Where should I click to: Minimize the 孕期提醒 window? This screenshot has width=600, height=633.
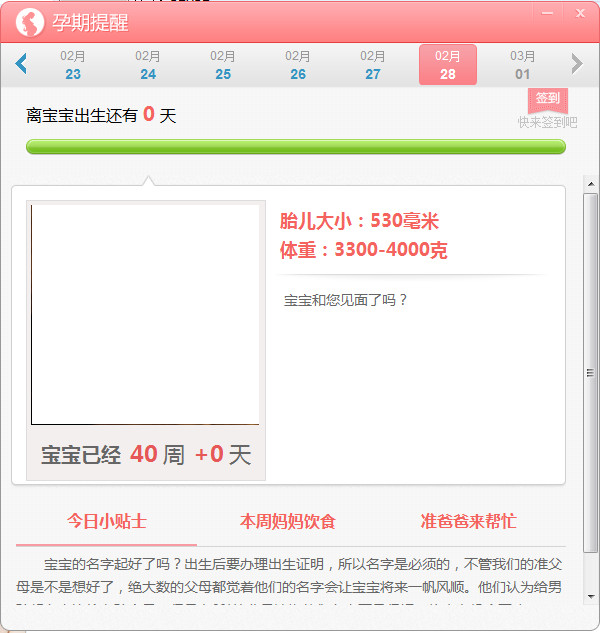click(x=548, y=13)
